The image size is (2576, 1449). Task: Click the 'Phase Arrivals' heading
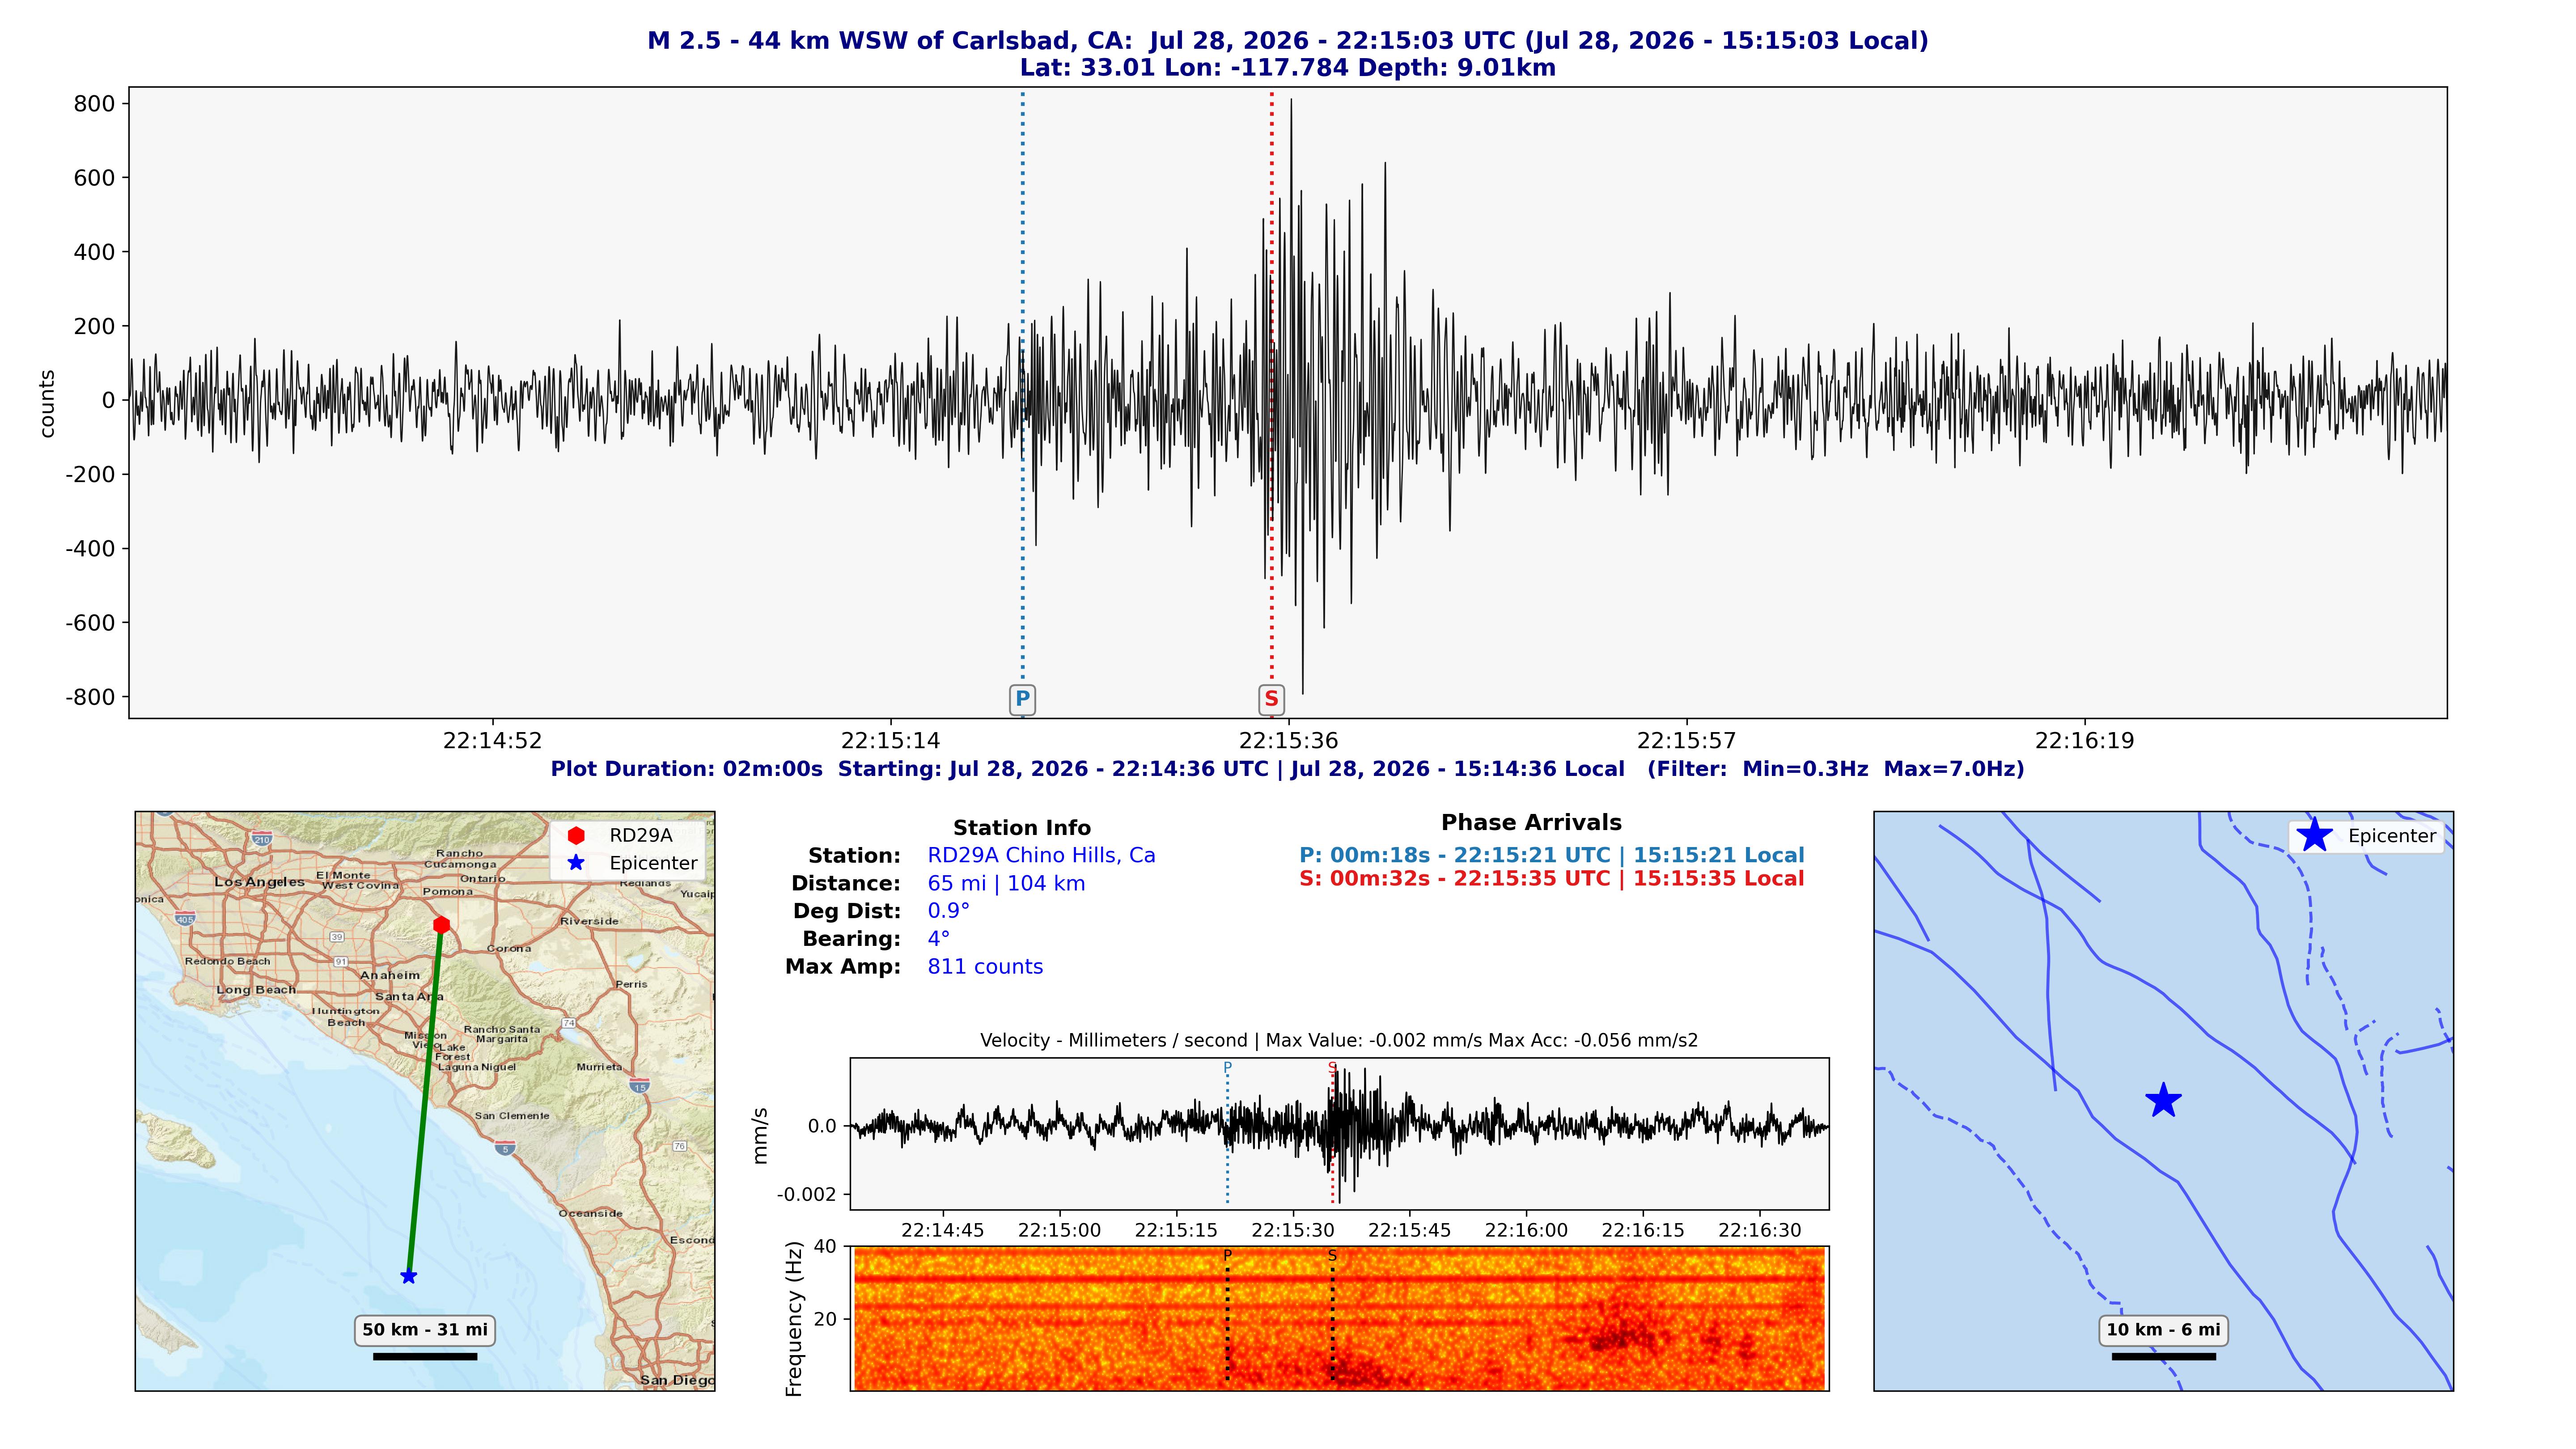pyautogui.click(x=1531, y=823)
